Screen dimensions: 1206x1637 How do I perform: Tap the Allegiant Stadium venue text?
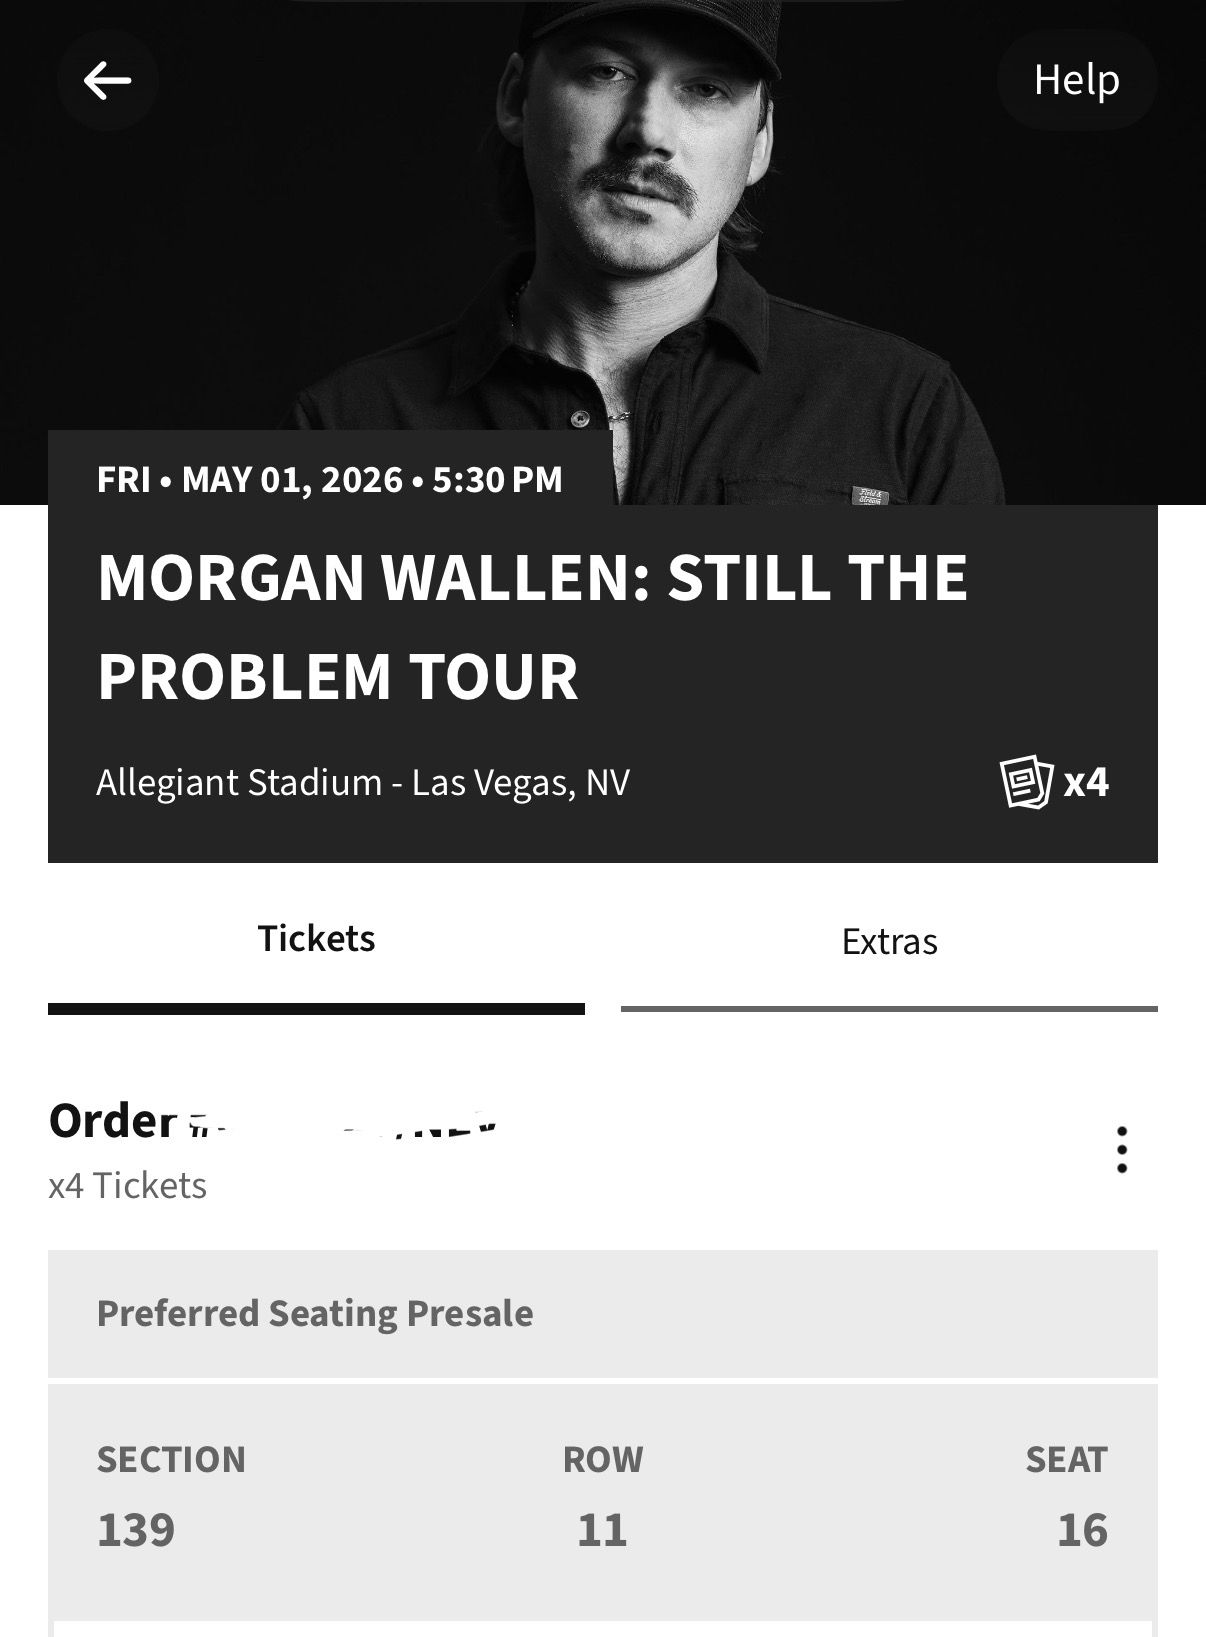[x=363, y=782]
